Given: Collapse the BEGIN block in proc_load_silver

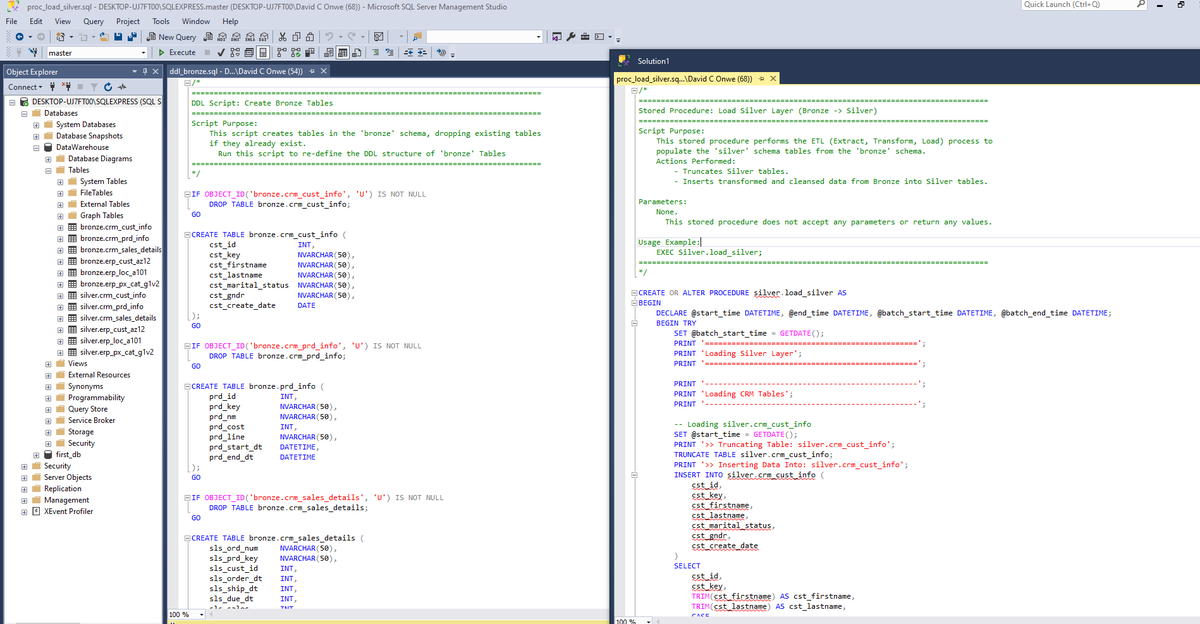Looking at the screenshot, I should pyautogui.click(x=635, y=302).
